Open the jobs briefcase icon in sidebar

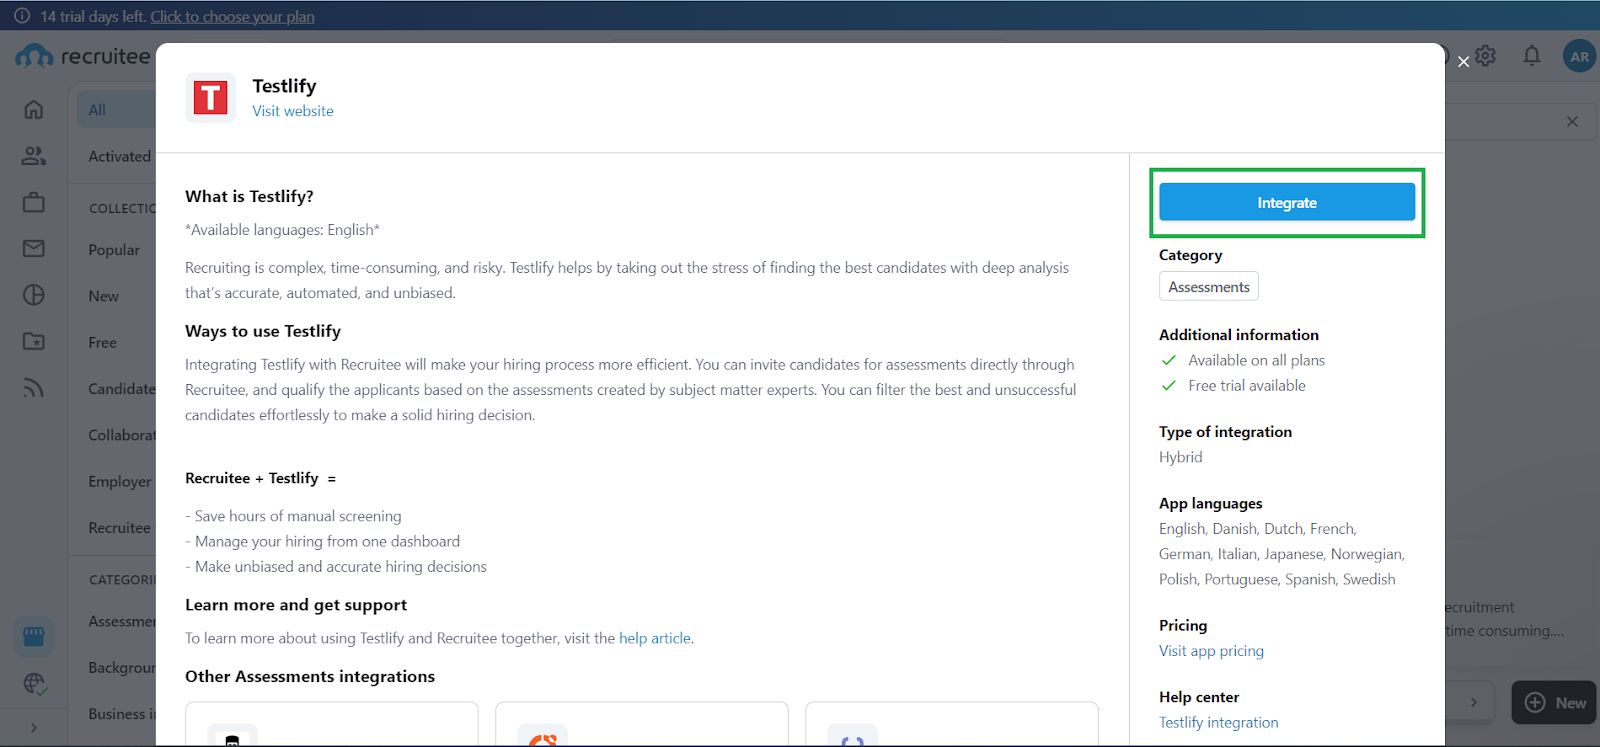click(34, 202)
